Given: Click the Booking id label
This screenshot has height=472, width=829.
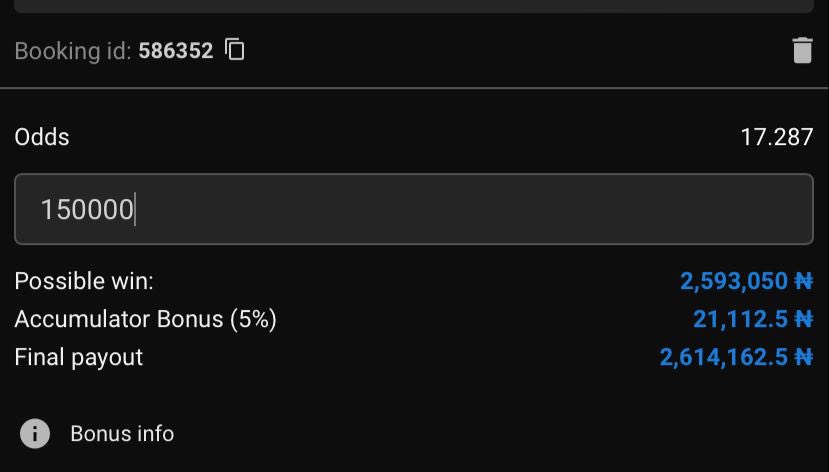Looking at the screenshot, I should [72, 51].
